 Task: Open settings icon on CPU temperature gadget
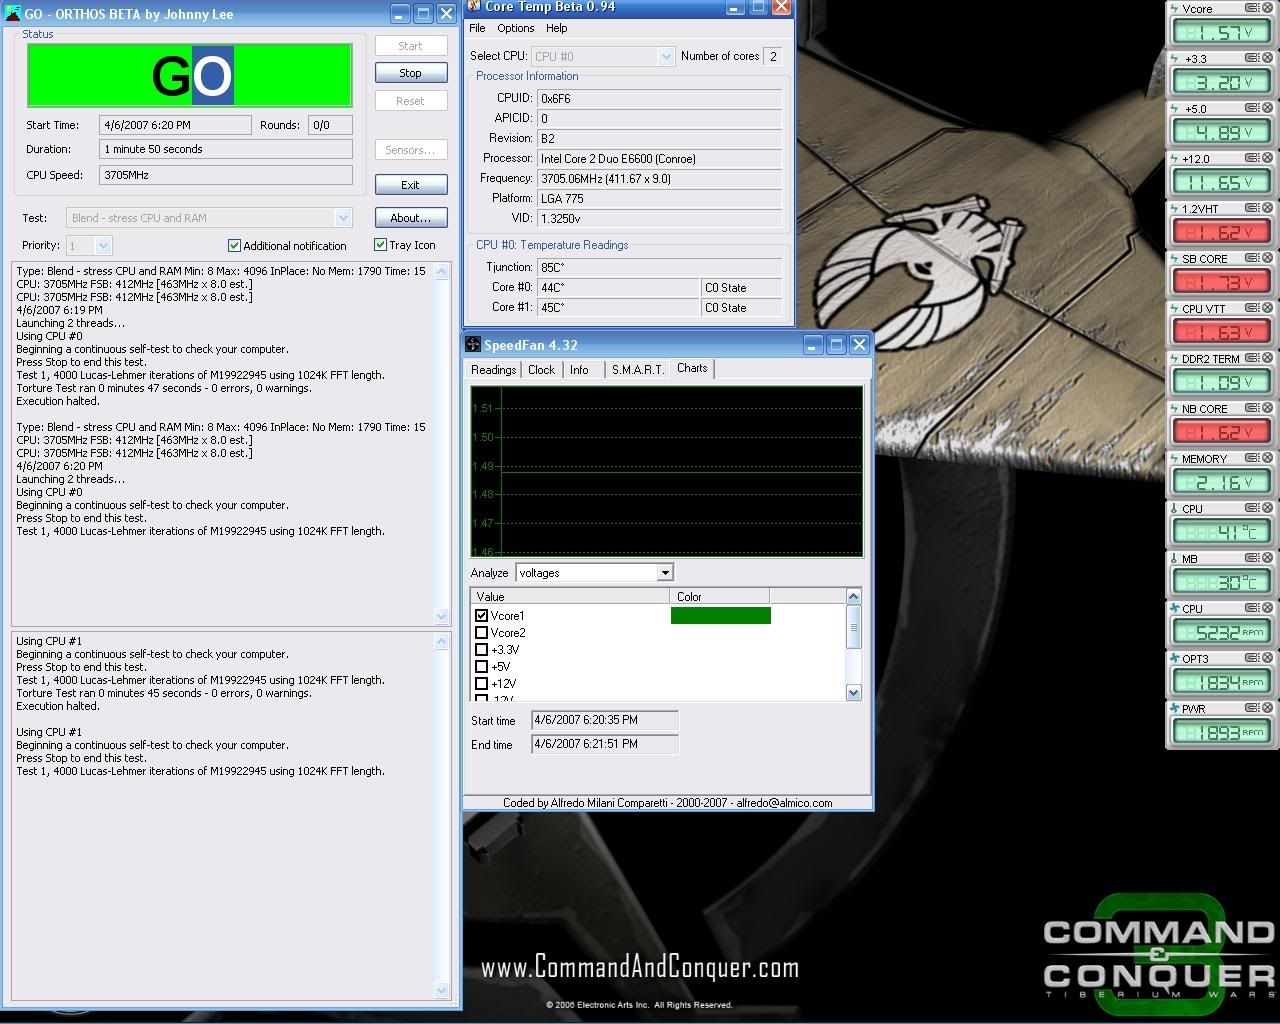1252,508
